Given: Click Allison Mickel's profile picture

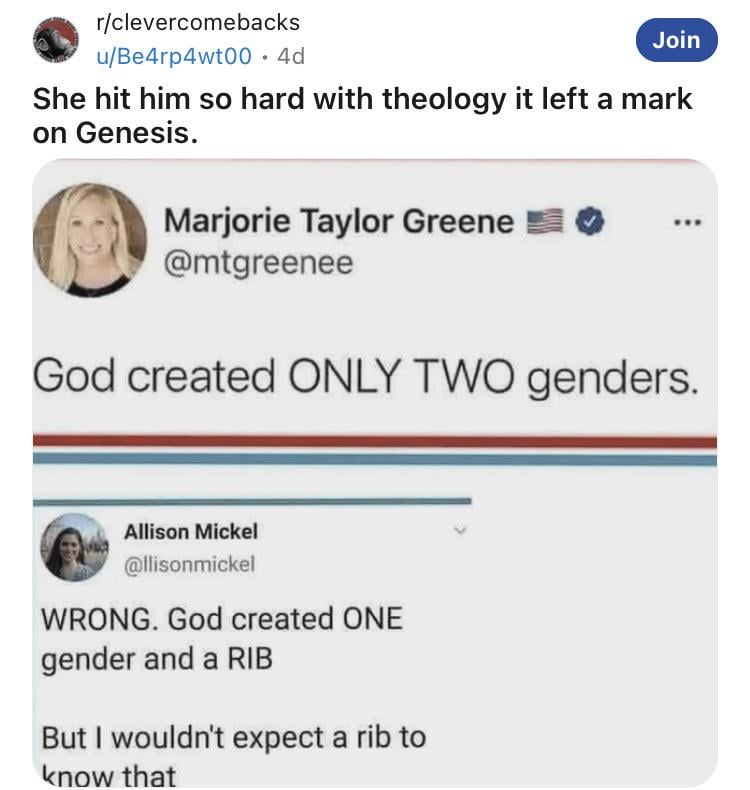Looking at the screenshot, I should [x=74, y=547].
